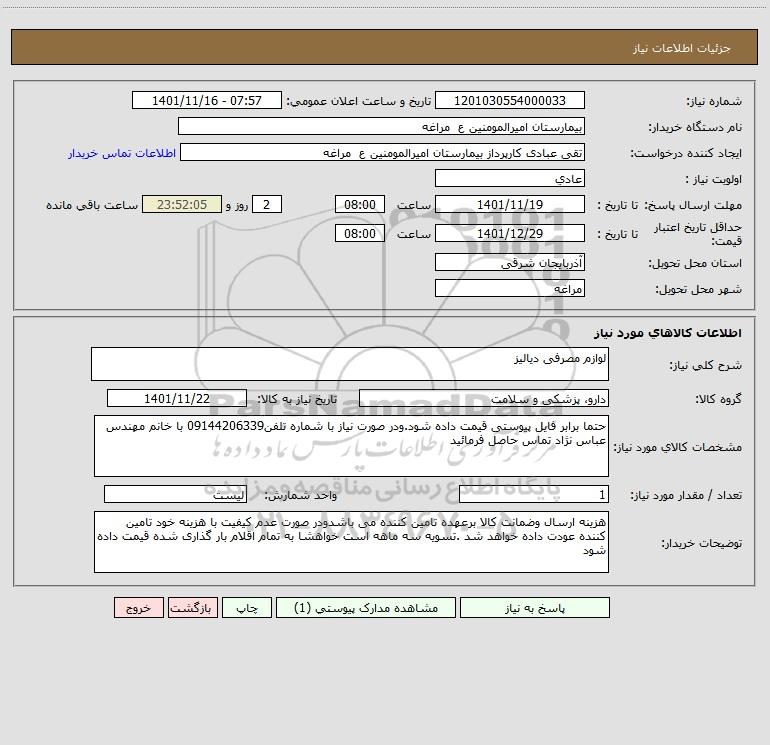770x745 pixels.
Task: Click the حداقل تاریخ اعتبار قیمت label
Action: (697, 234)
